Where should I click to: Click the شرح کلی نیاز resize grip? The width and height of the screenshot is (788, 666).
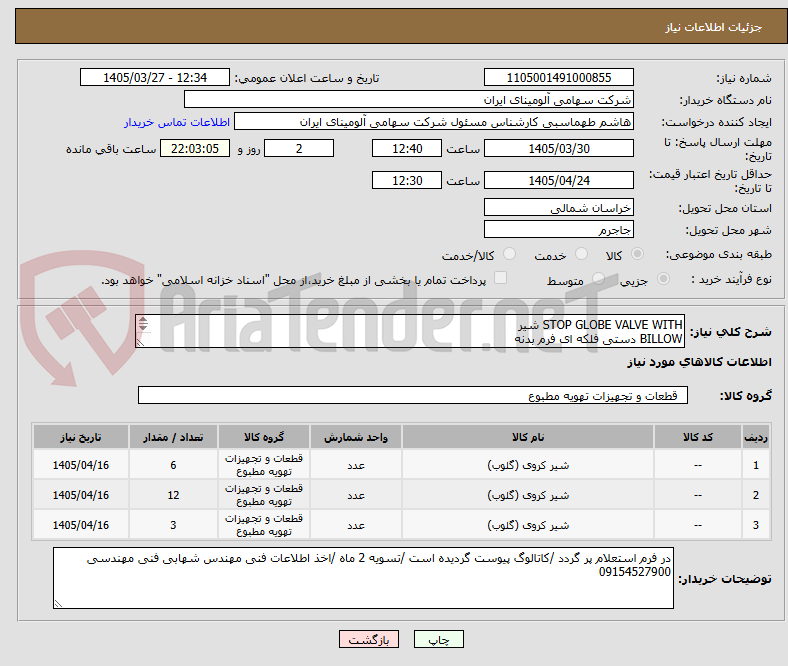point(141,343)
